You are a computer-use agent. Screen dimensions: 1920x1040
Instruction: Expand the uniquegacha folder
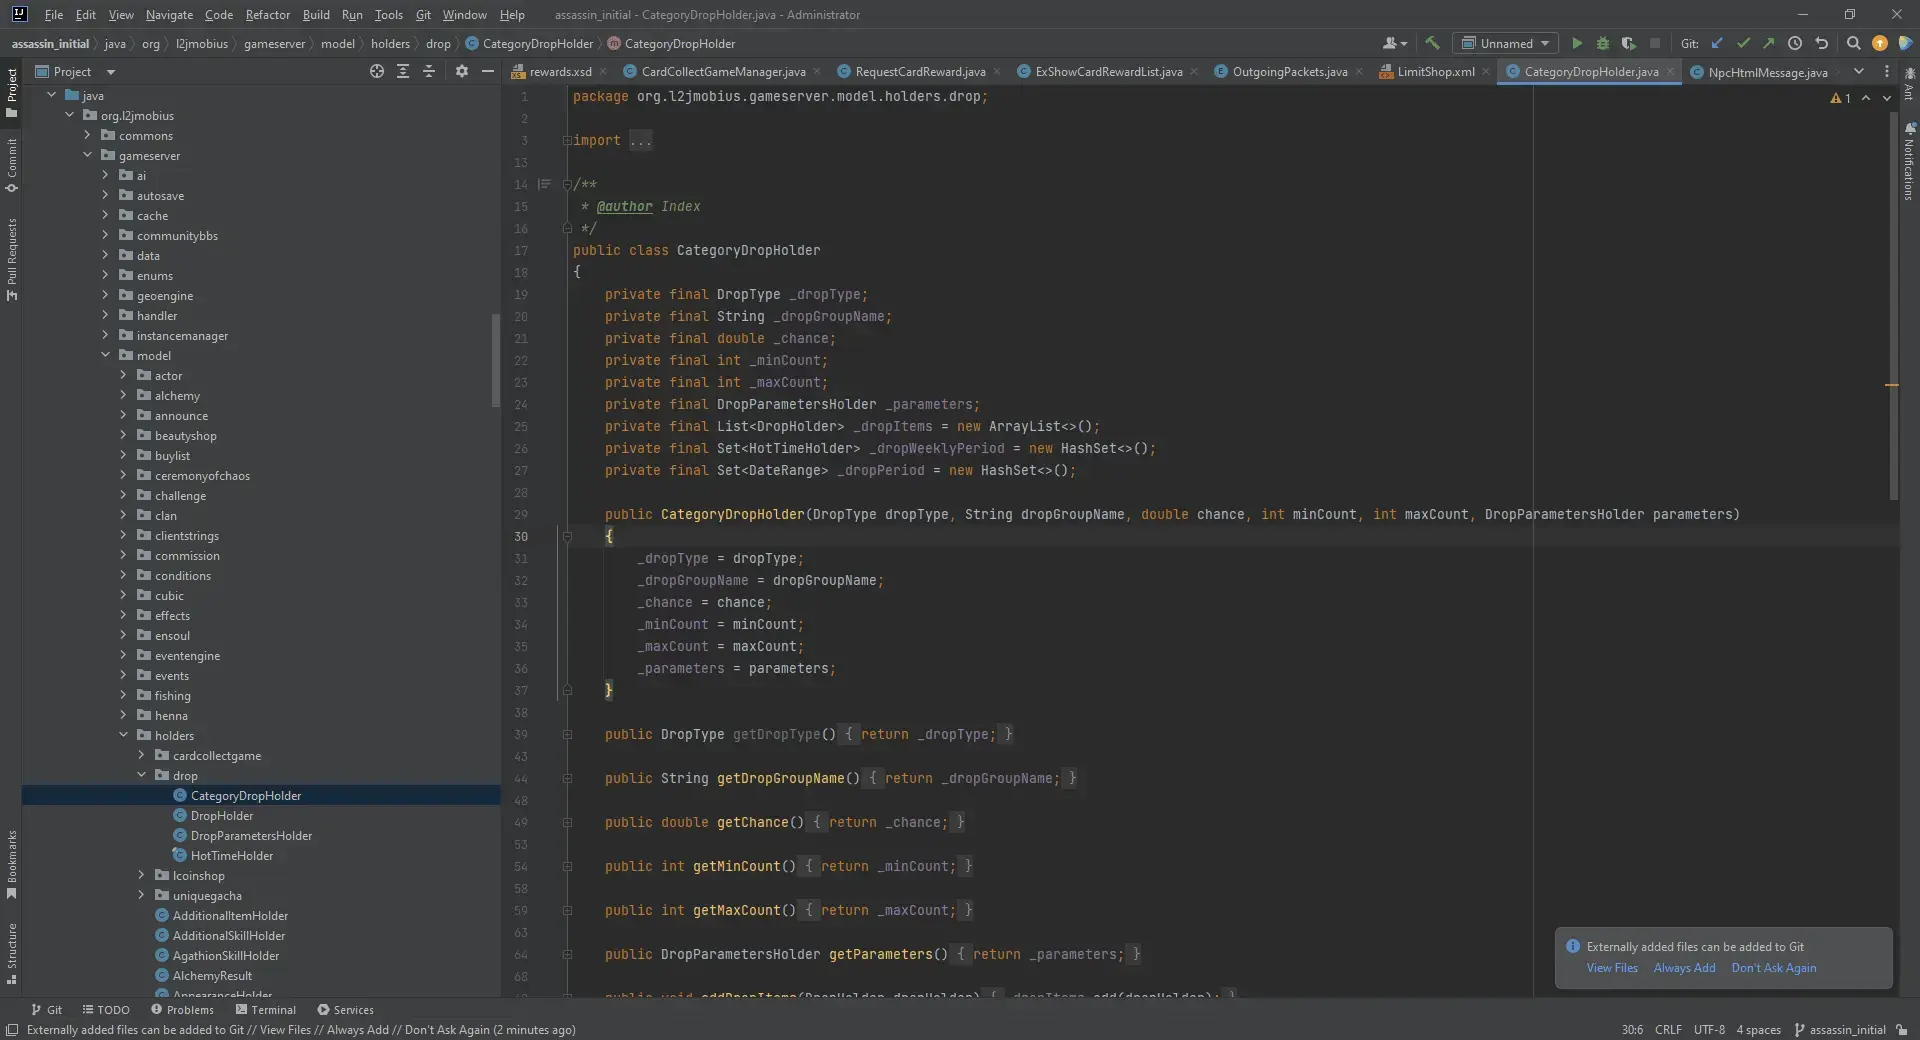pyautogui.click(x=141, y=895)
